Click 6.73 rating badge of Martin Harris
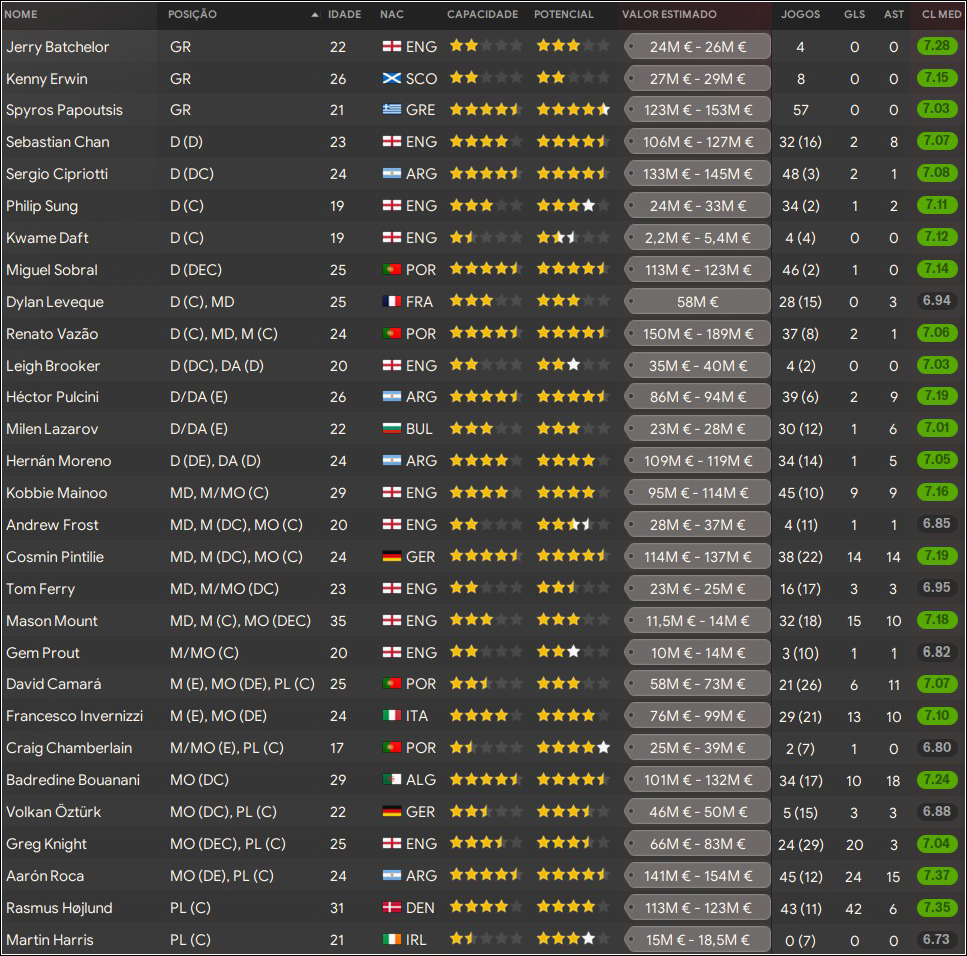 936,939
